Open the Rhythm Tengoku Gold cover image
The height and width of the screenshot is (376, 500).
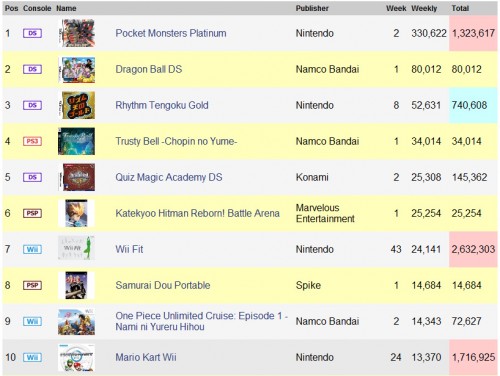click(76, 105)
